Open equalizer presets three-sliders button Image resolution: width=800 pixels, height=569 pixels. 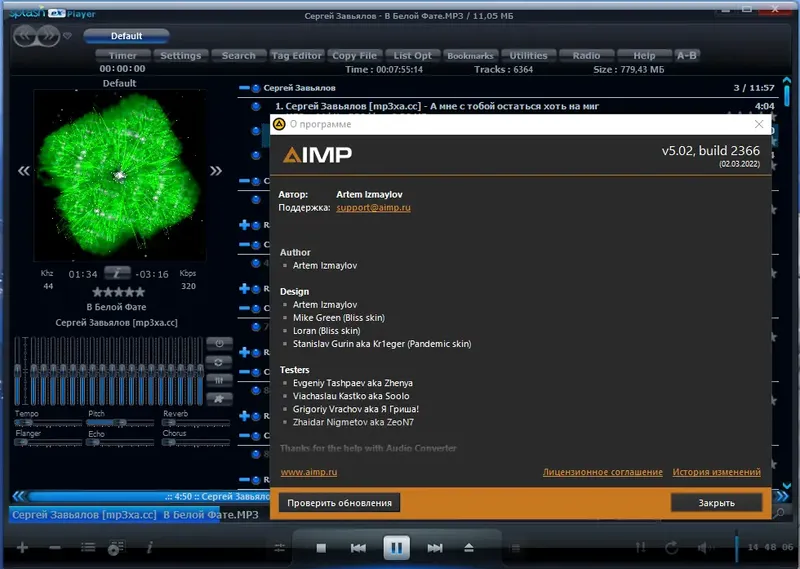(x=219, y=380)
